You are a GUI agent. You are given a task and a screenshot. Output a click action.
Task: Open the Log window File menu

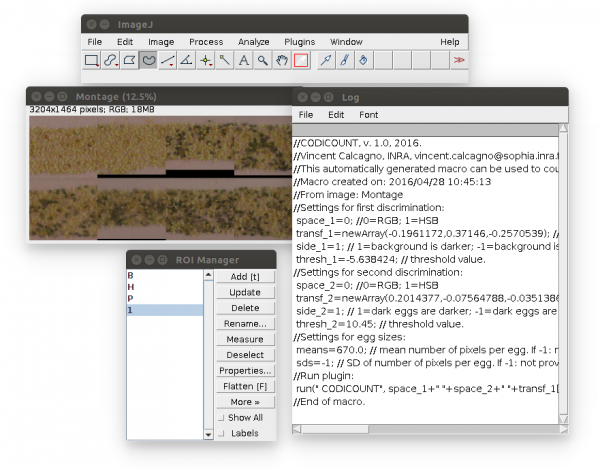(306, 115)
